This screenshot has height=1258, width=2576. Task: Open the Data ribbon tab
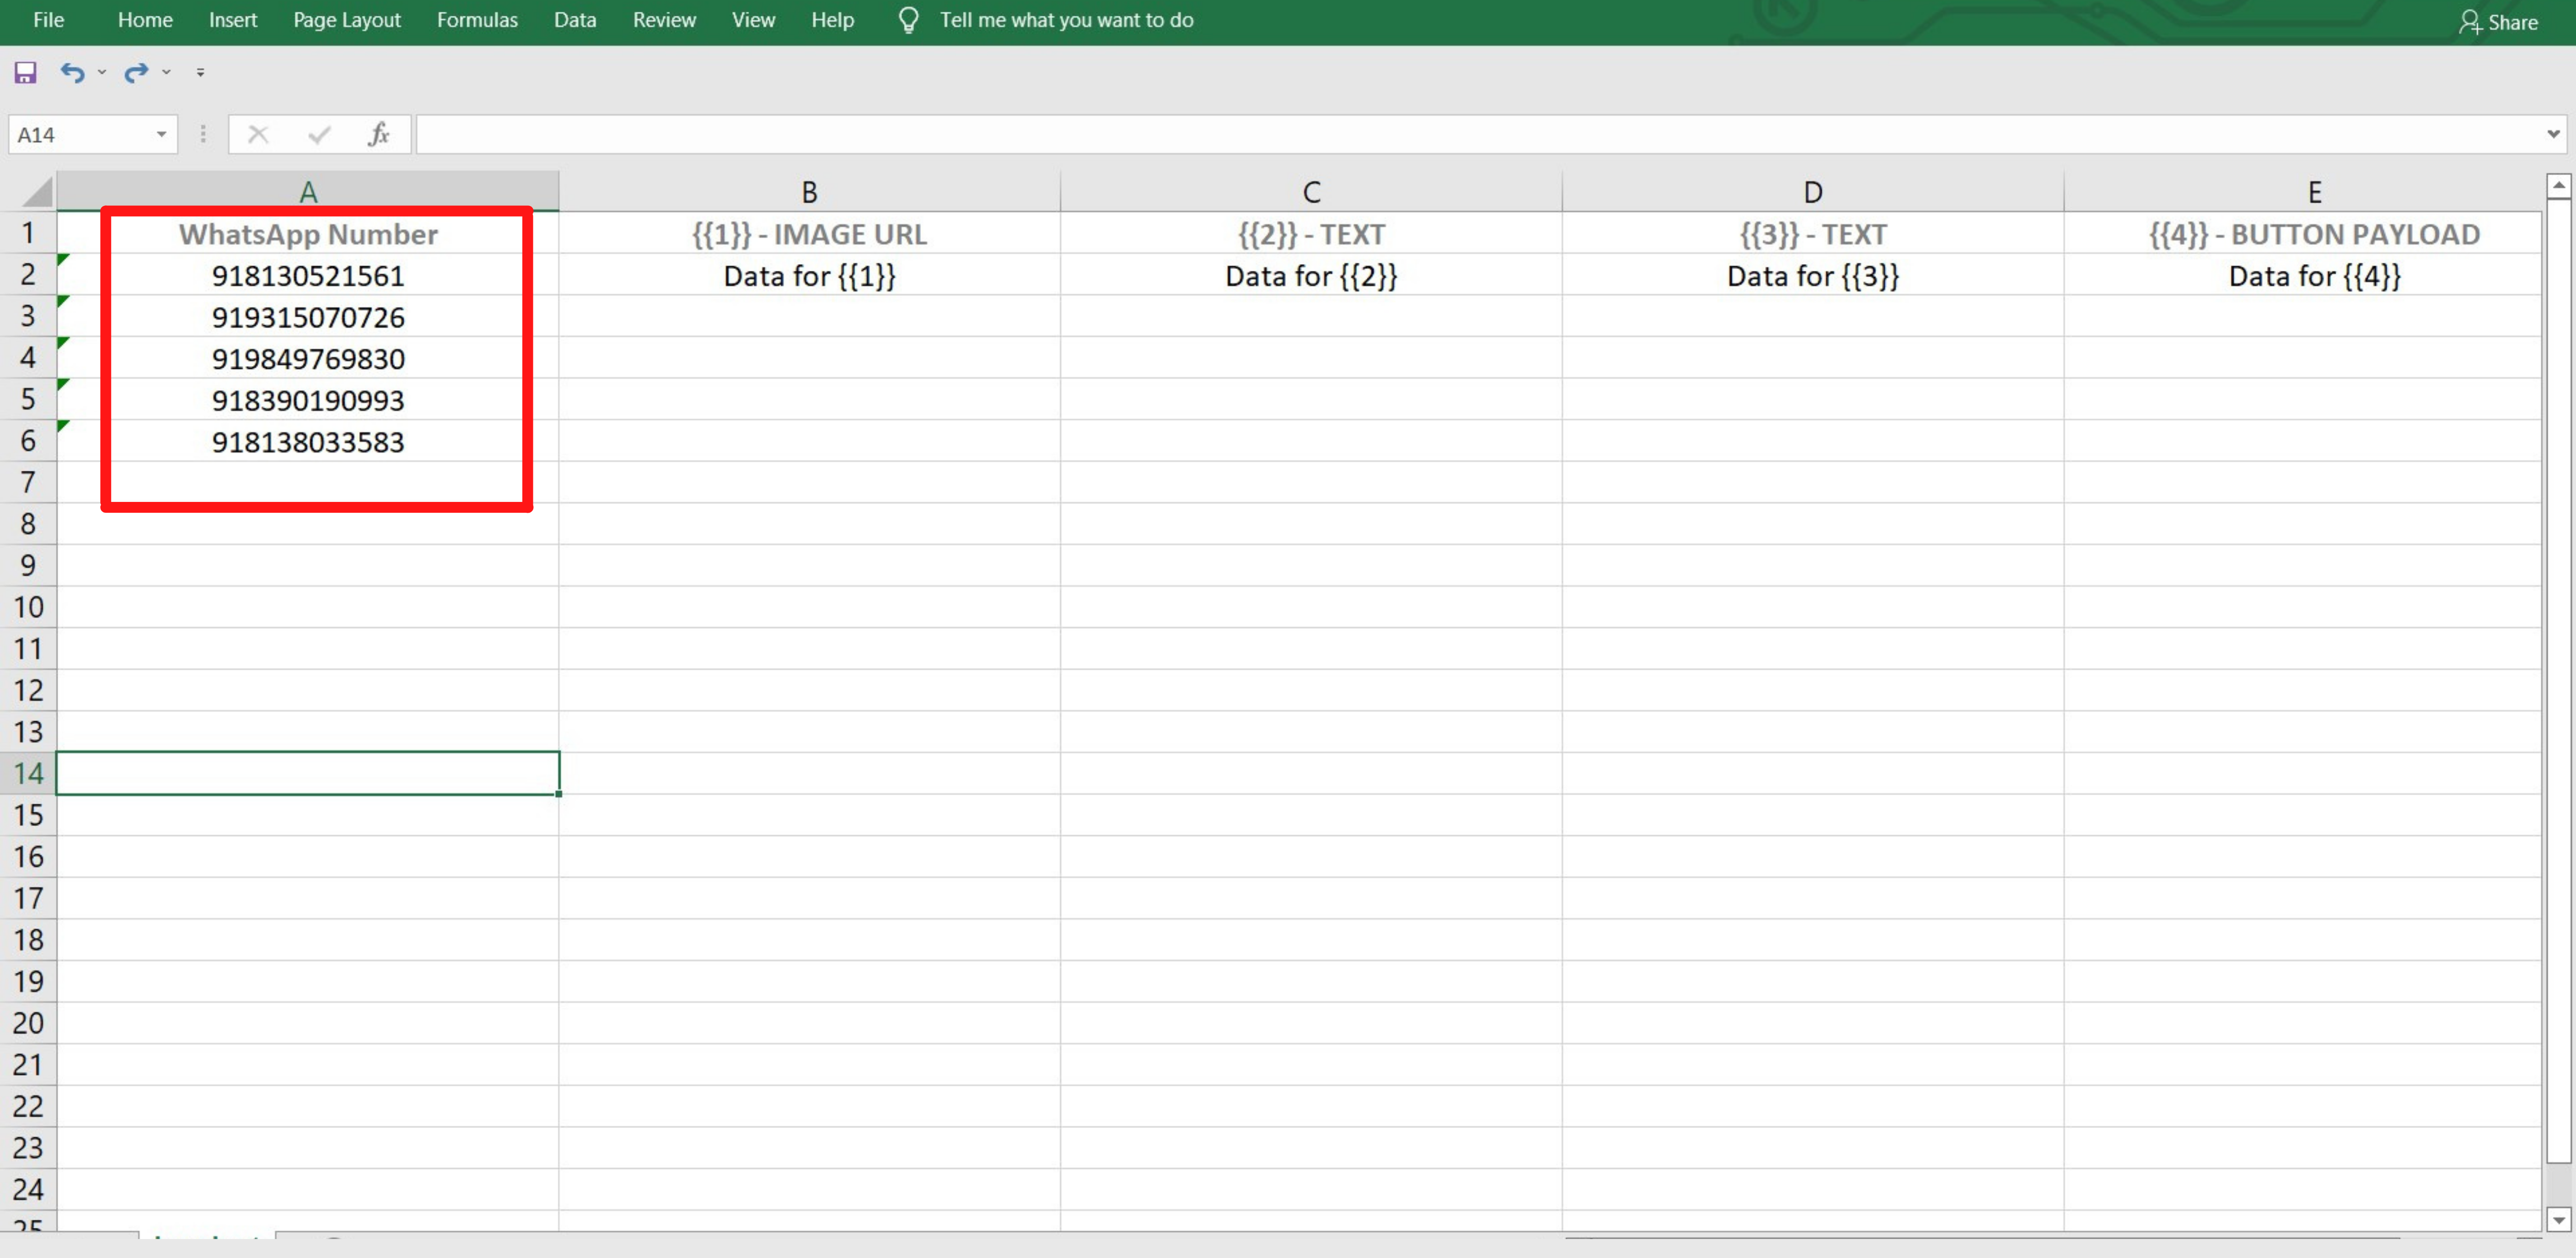[575, 20]
